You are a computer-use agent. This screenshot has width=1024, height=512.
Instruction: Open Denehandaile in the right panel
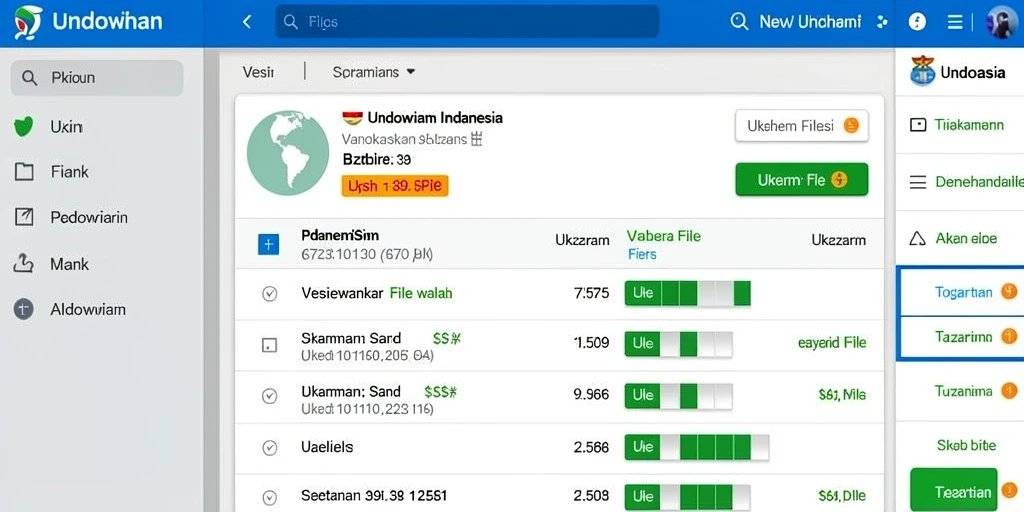[979, 182]
